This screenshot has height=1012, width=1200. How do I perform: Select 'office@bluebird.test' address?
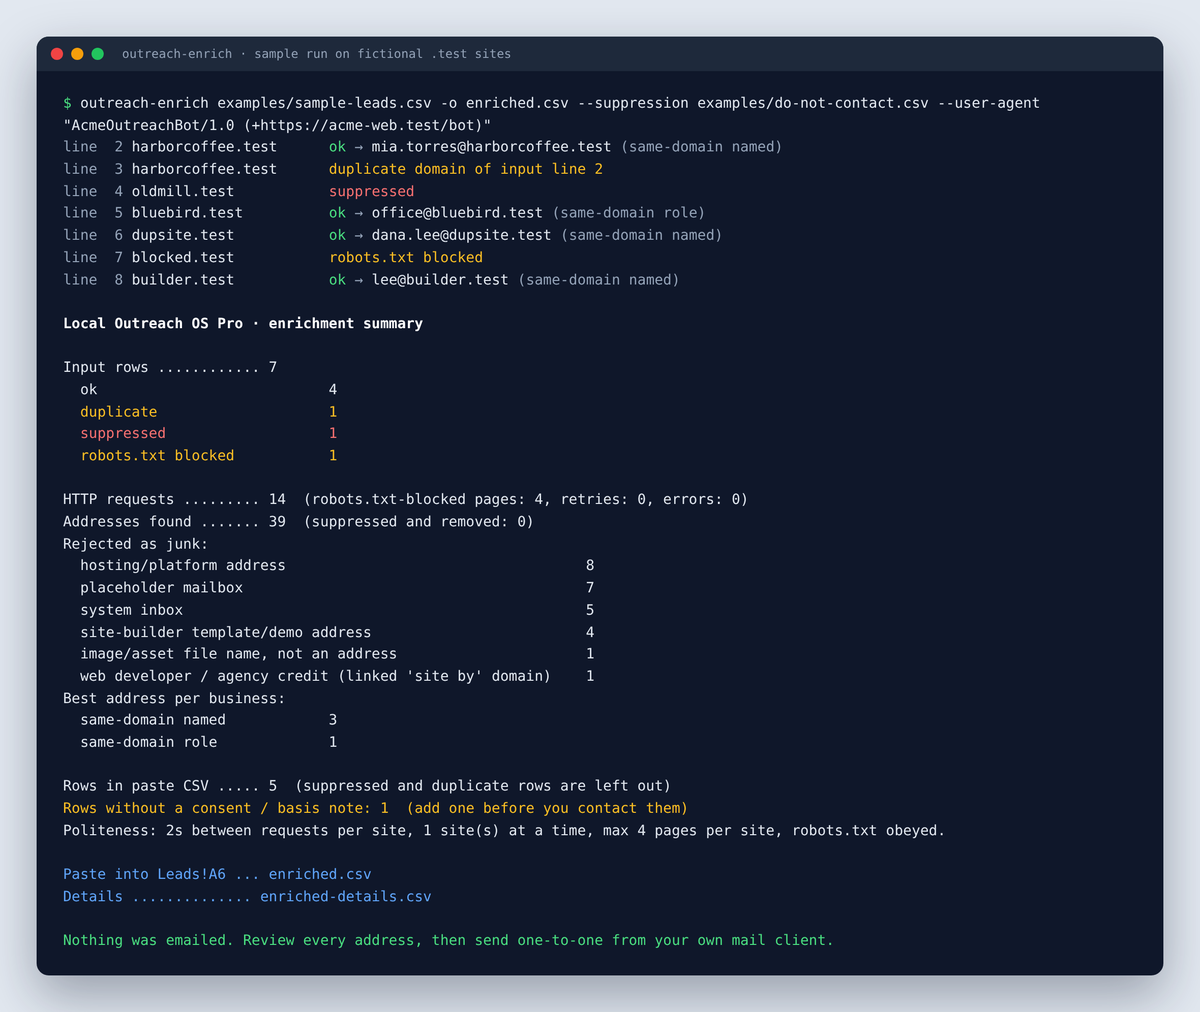pos(457,213)
